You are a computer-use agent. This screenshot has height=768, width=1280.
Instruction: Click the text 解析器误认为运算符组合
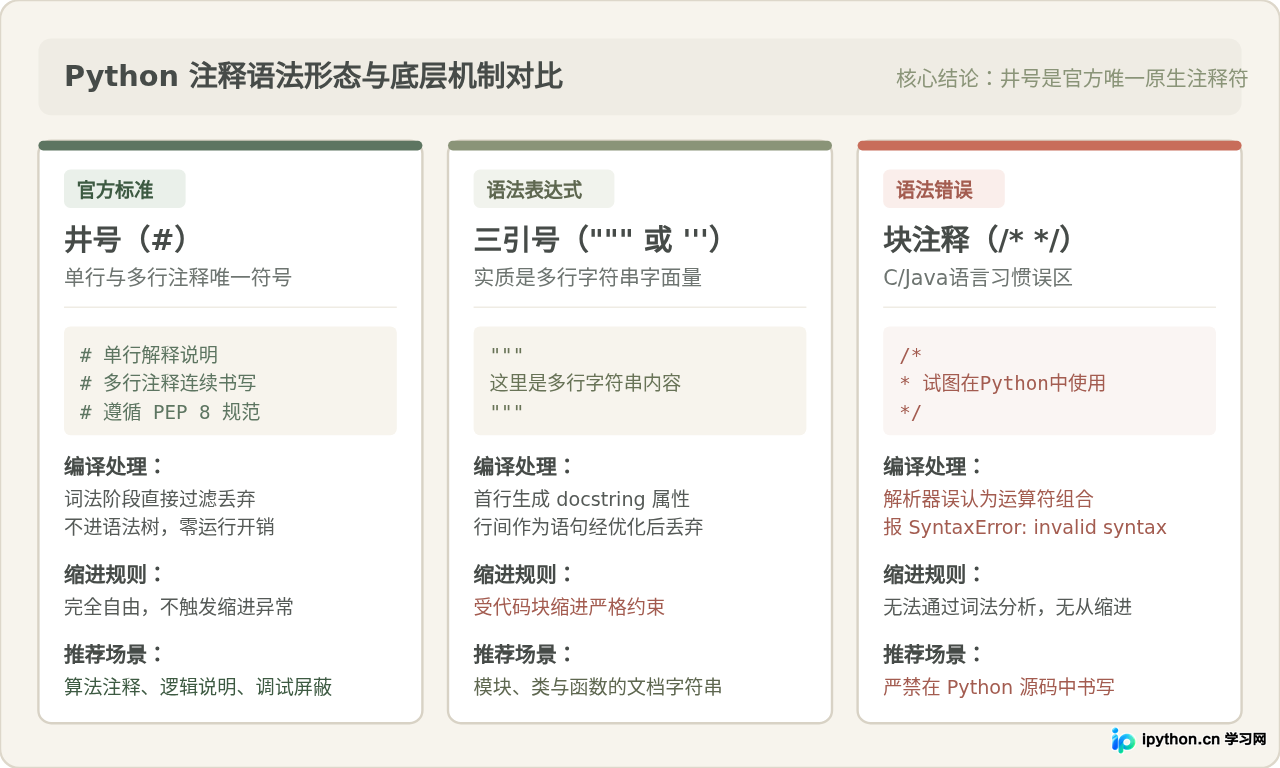(x=989, y=498)
